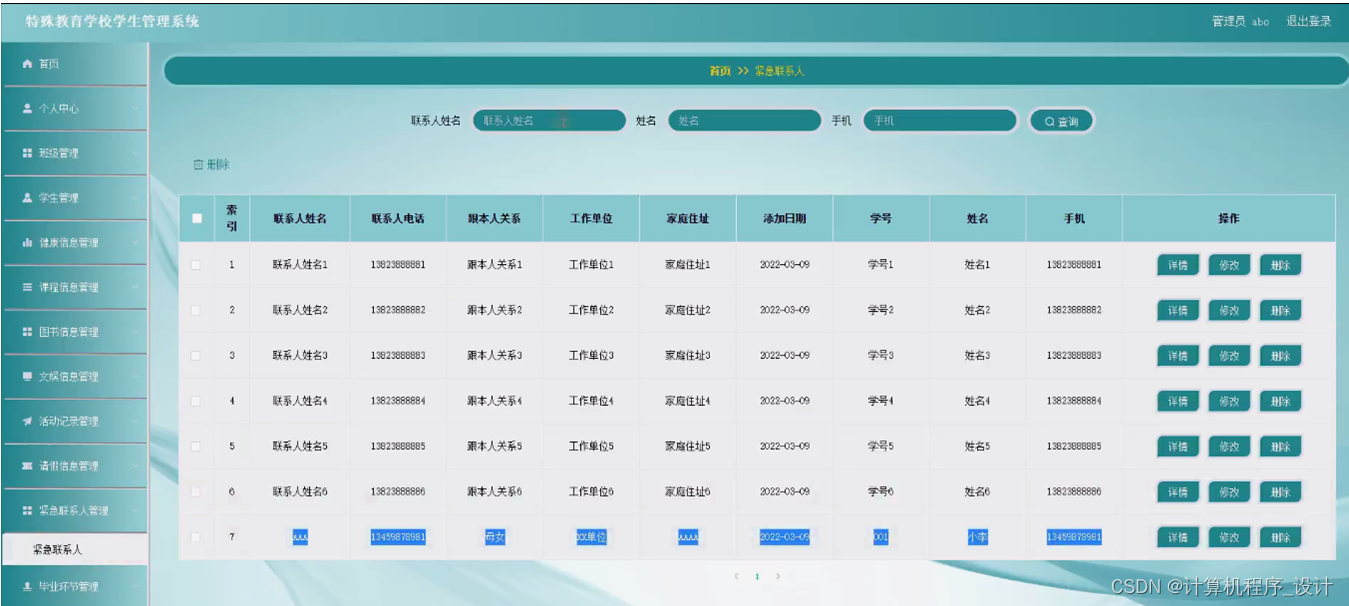1349x606 pixels.
Task: Expand the 个人中心 menu arrow
Action: pyautogui.click(x=134, y=109)
